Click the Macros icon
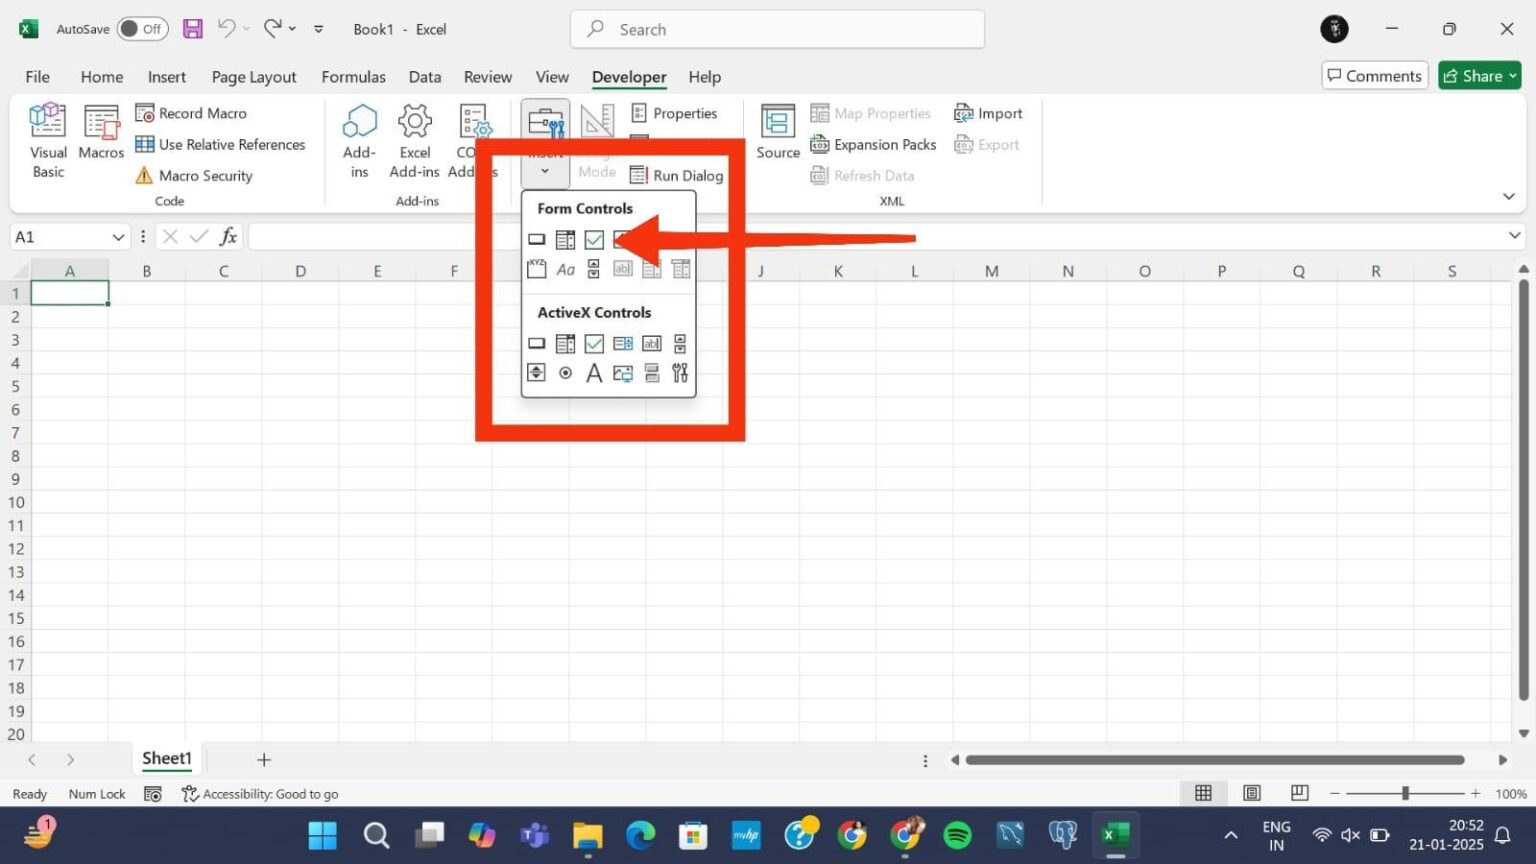Image resolution: width=1536 pixels, height=864 pixels. pyautogui.click(x=101, y=132)
